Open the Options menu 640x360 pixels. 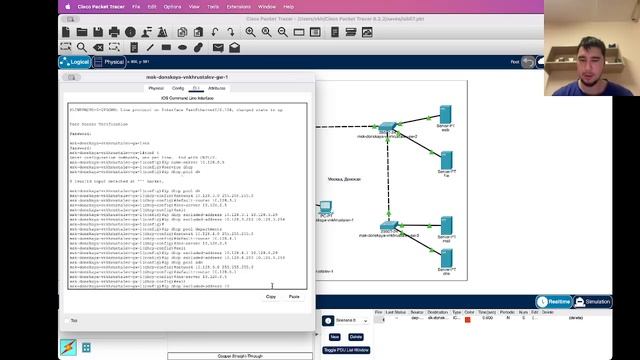click(x=172, y=7)
